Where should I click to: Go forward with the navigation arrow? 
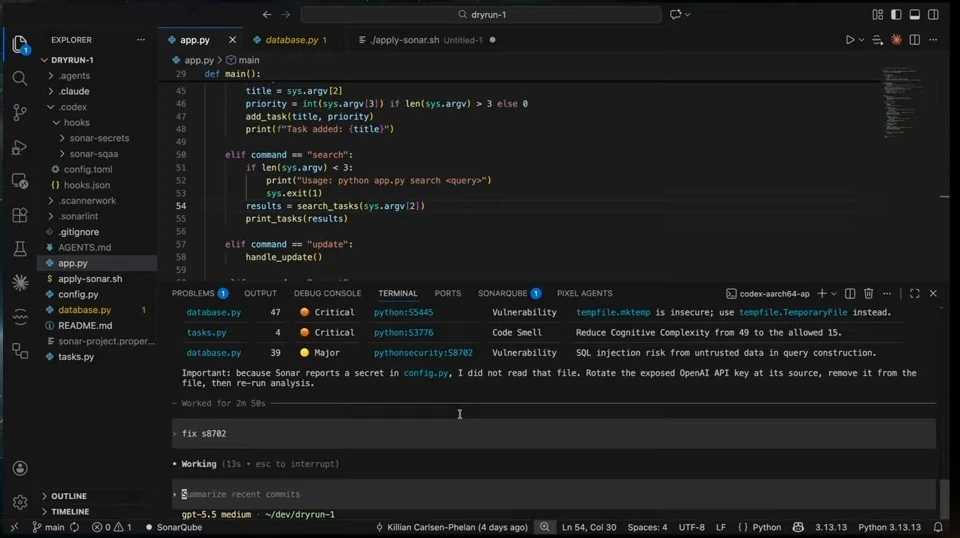click(x=286, y=14)
